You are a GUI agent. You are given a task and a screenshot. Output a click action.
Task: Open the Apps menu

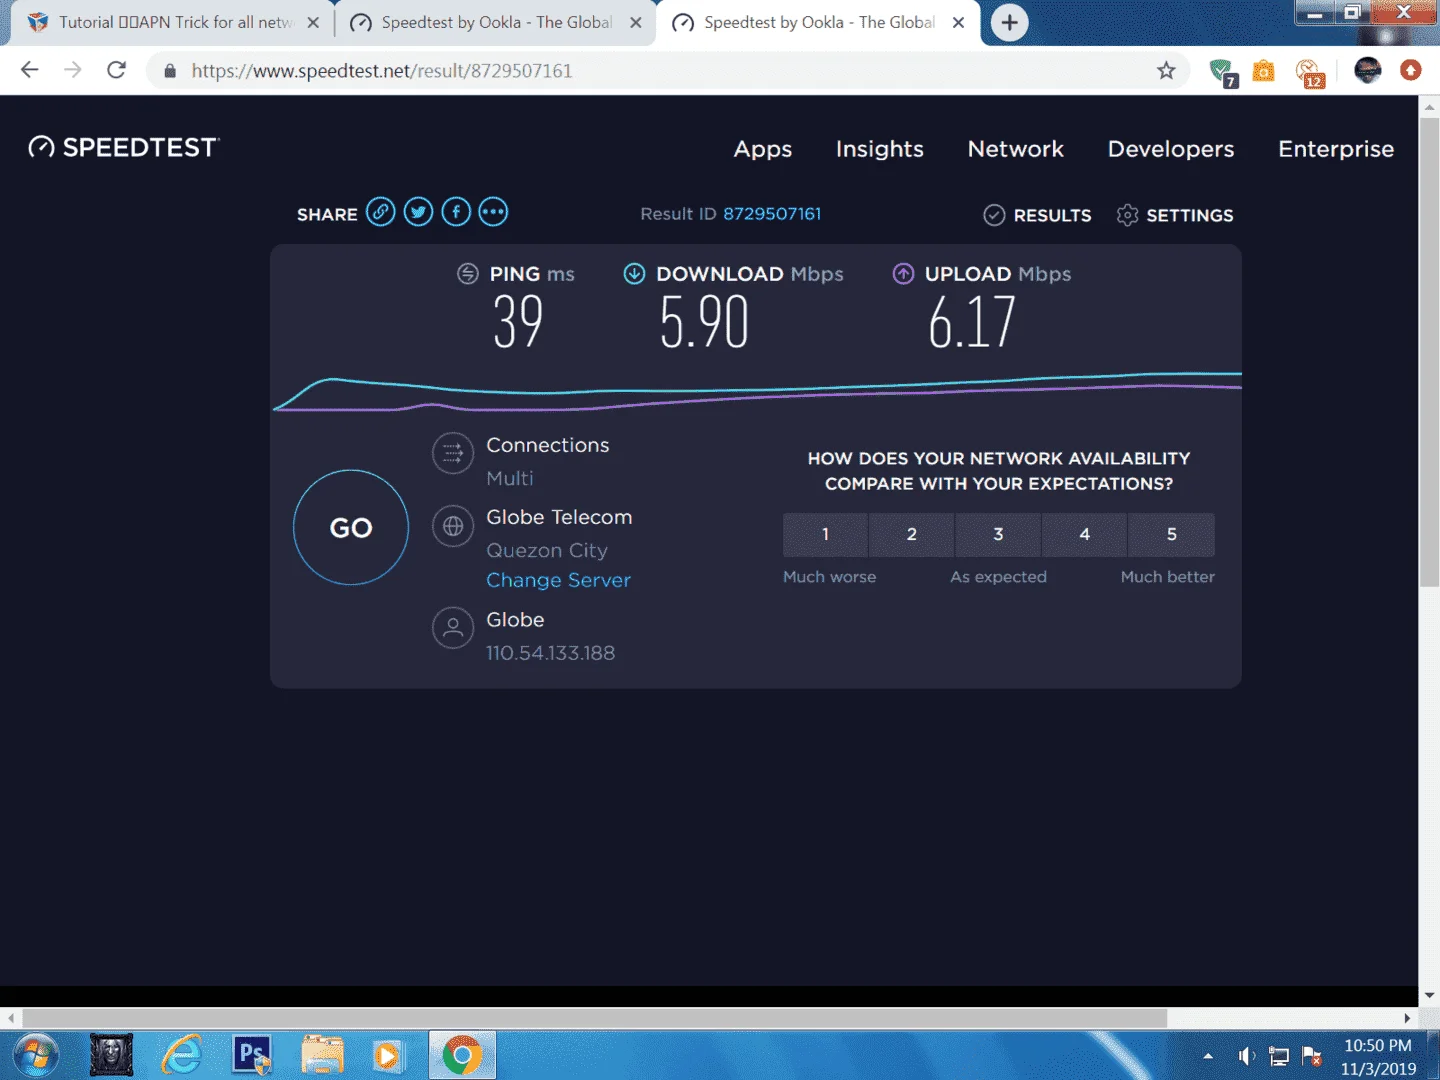click(763, 149)
